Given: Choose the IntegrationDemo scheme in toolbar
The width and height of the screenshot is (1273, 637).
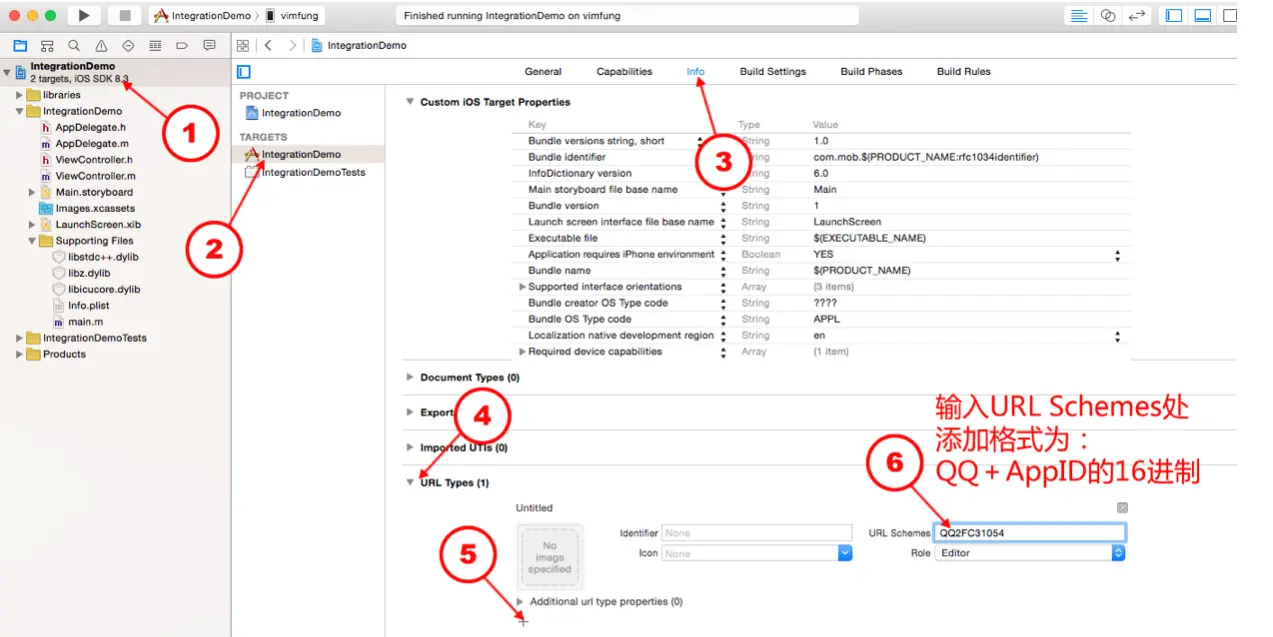Looking at the screenshot, I should point(202,16).
